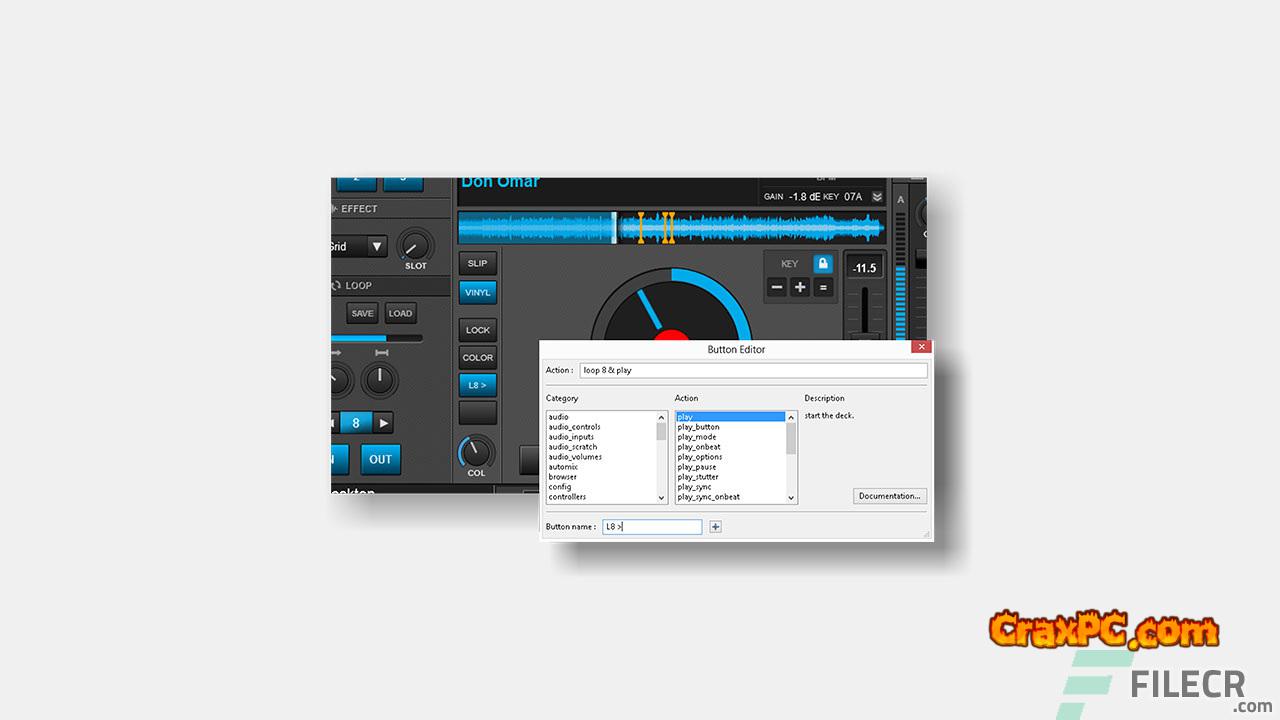Toggle the LOCK button
The height and width of the screenshot is (720, 1280).
(478, 330)
